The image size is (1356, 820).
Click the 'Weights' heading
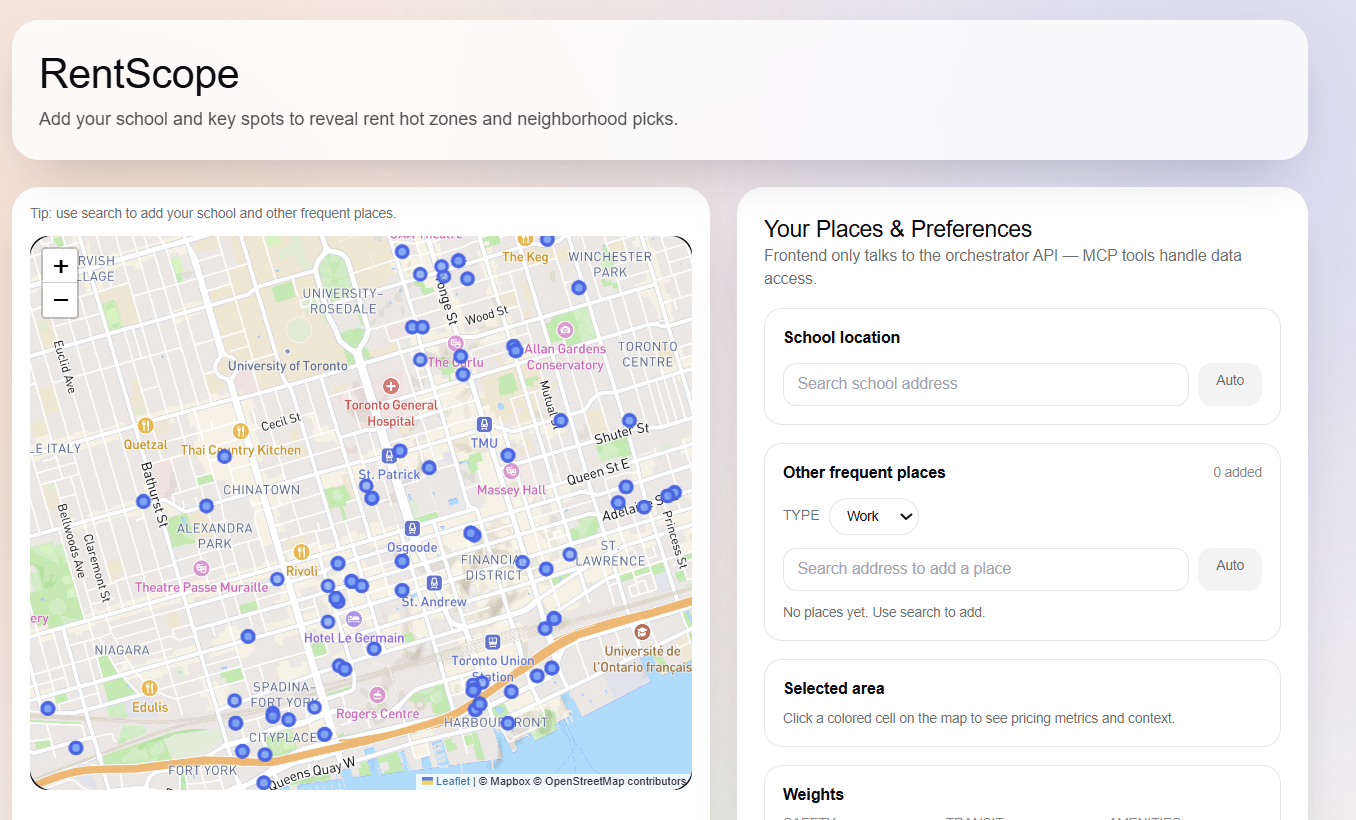pos(814,794)
